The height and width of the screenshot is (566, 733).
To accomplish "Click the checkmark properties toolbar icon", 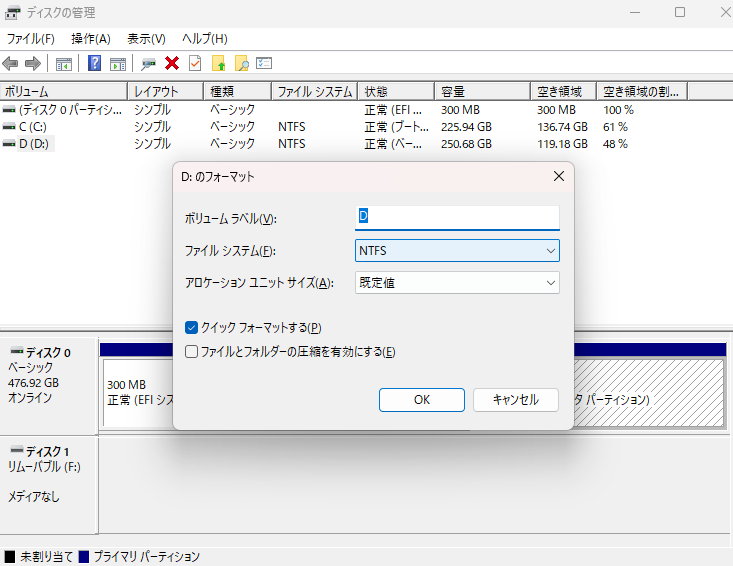I will coord(195,63).
